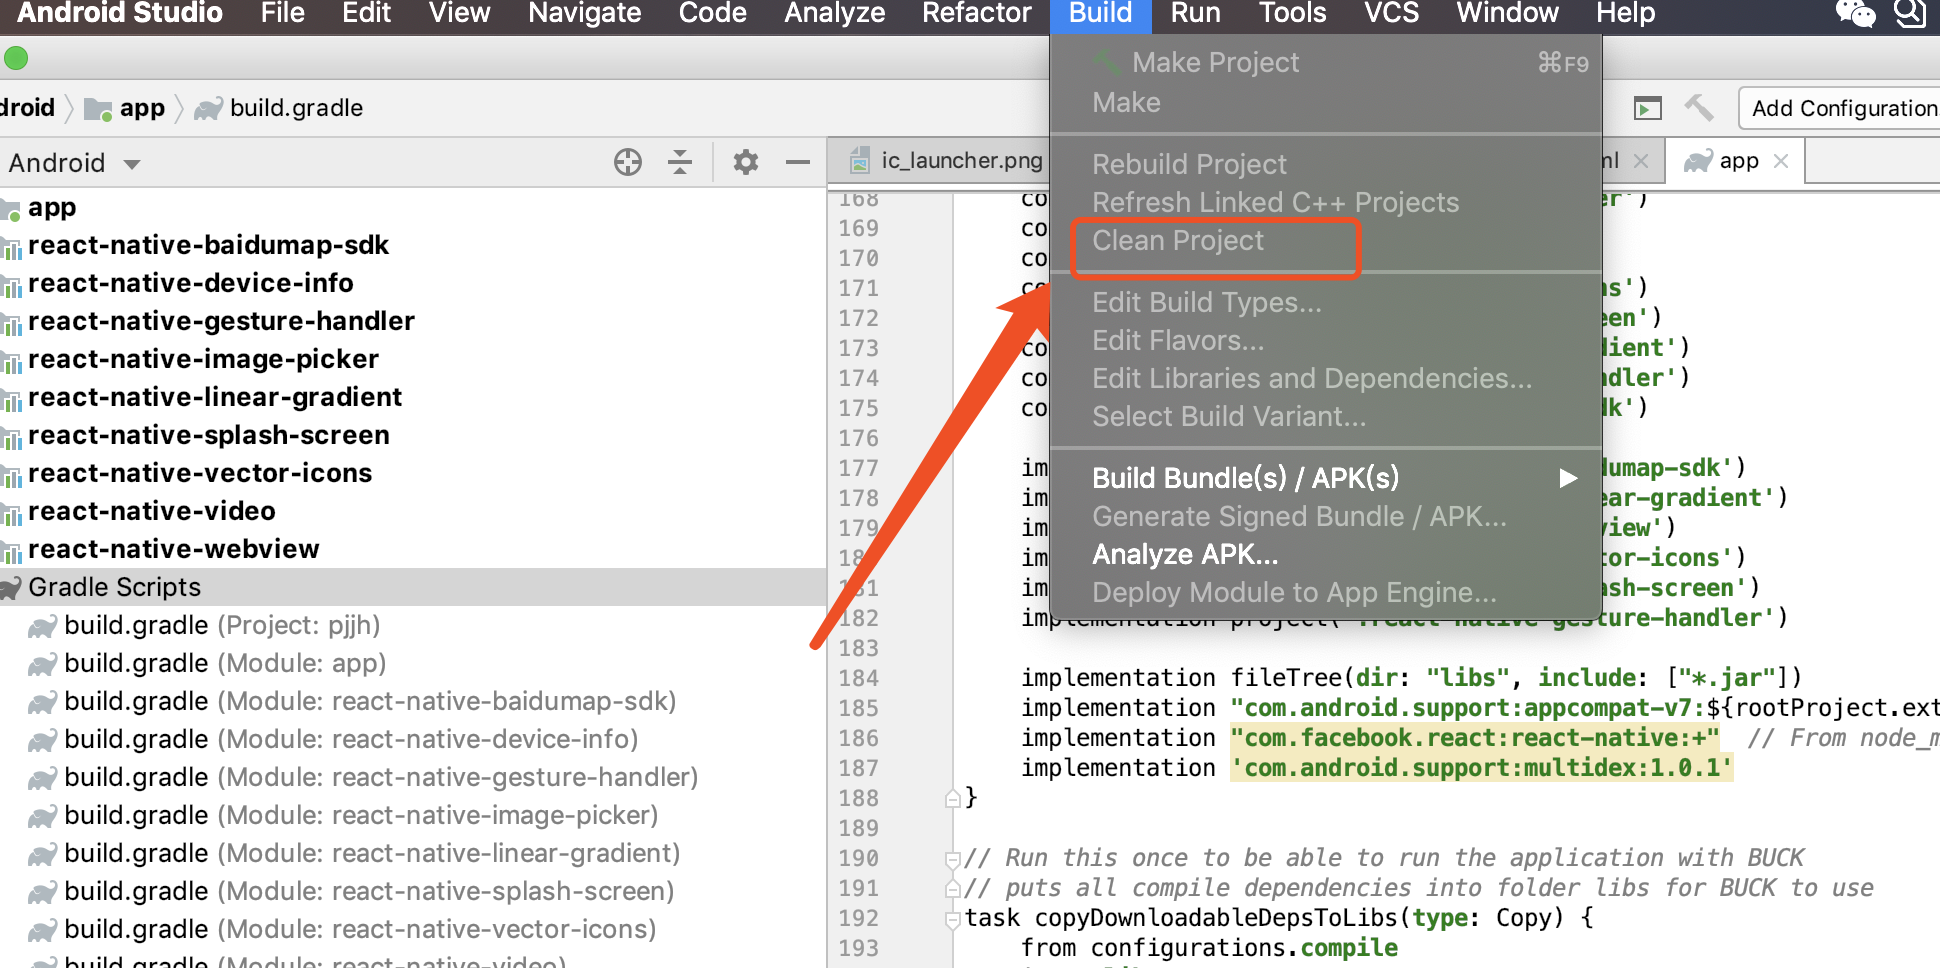Collapse all in Project panel toolbar
The image size is (1940, 968).
[x=680, y=162]
